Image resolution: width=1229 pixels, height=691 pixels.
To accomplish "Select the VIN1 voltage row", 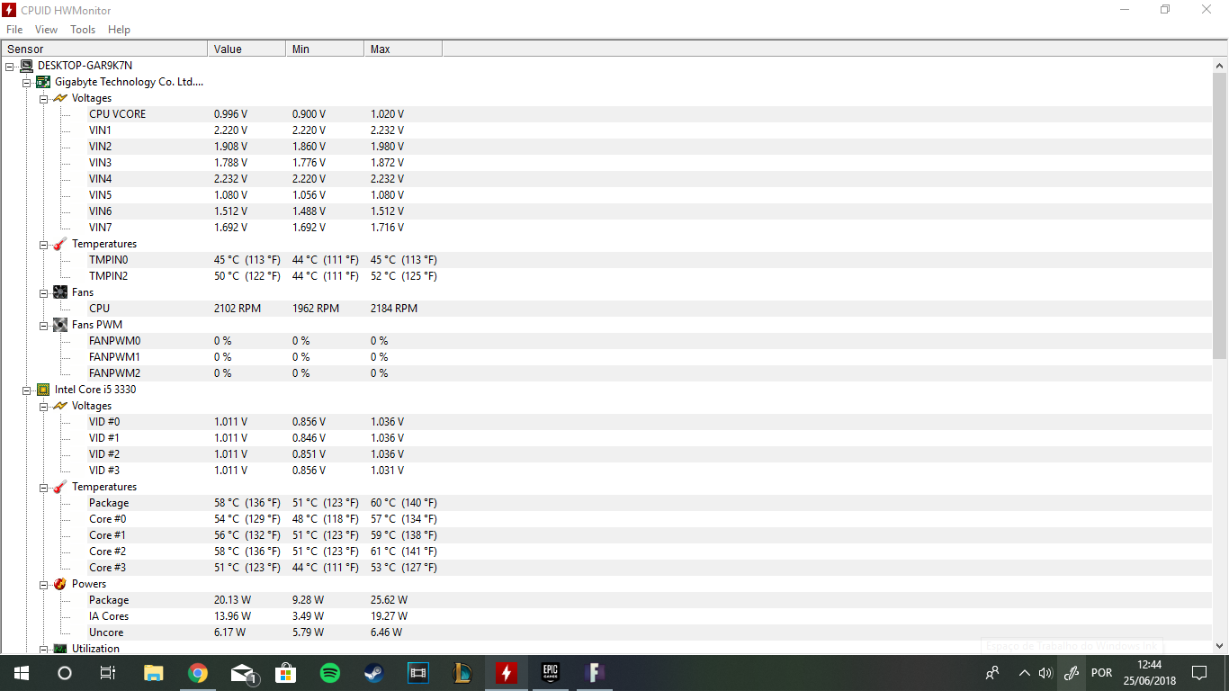I will click(606, 130).
